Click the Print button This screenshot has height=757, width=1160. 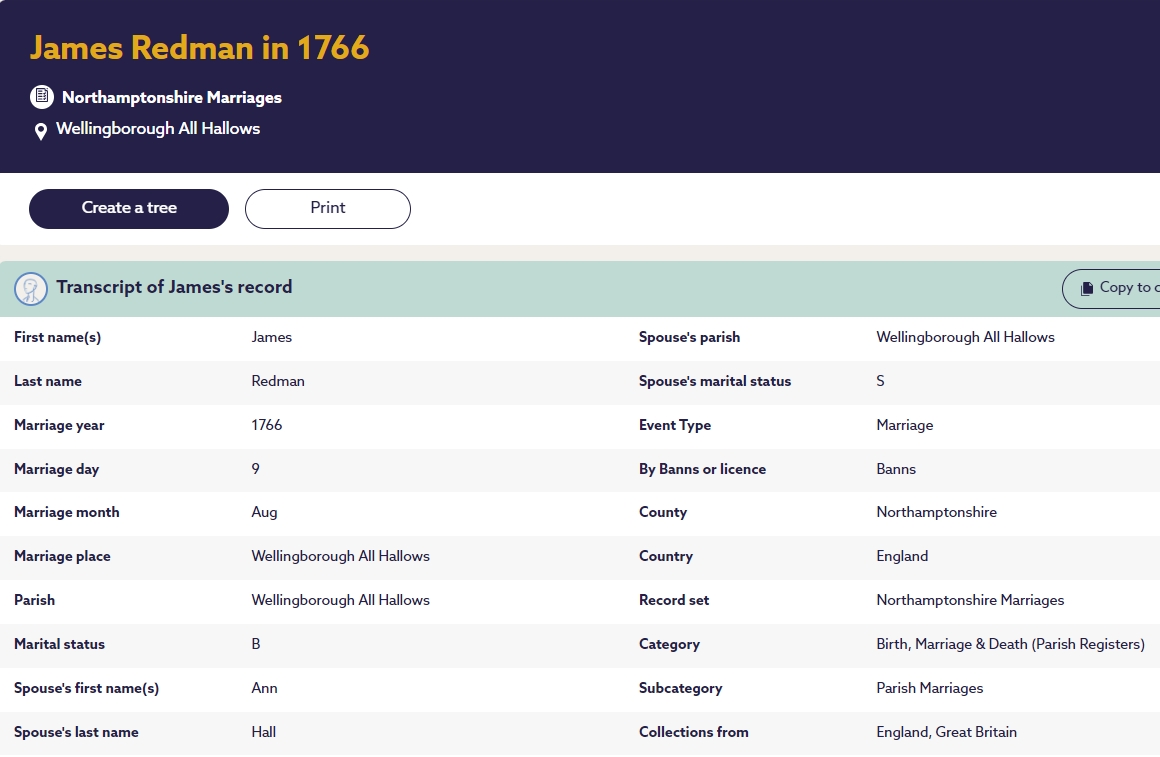click(x=328, y=209)
